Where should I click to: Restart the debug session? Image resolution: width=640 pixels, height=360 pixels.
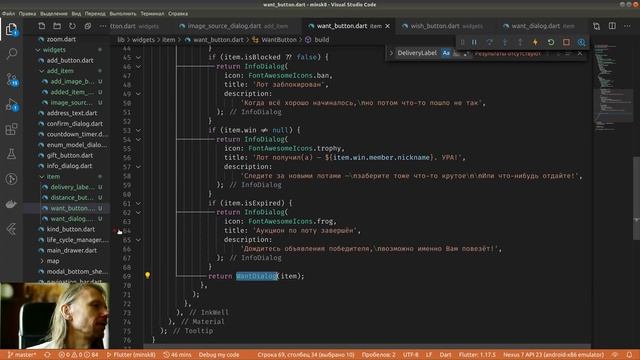(x=551, y=42)
